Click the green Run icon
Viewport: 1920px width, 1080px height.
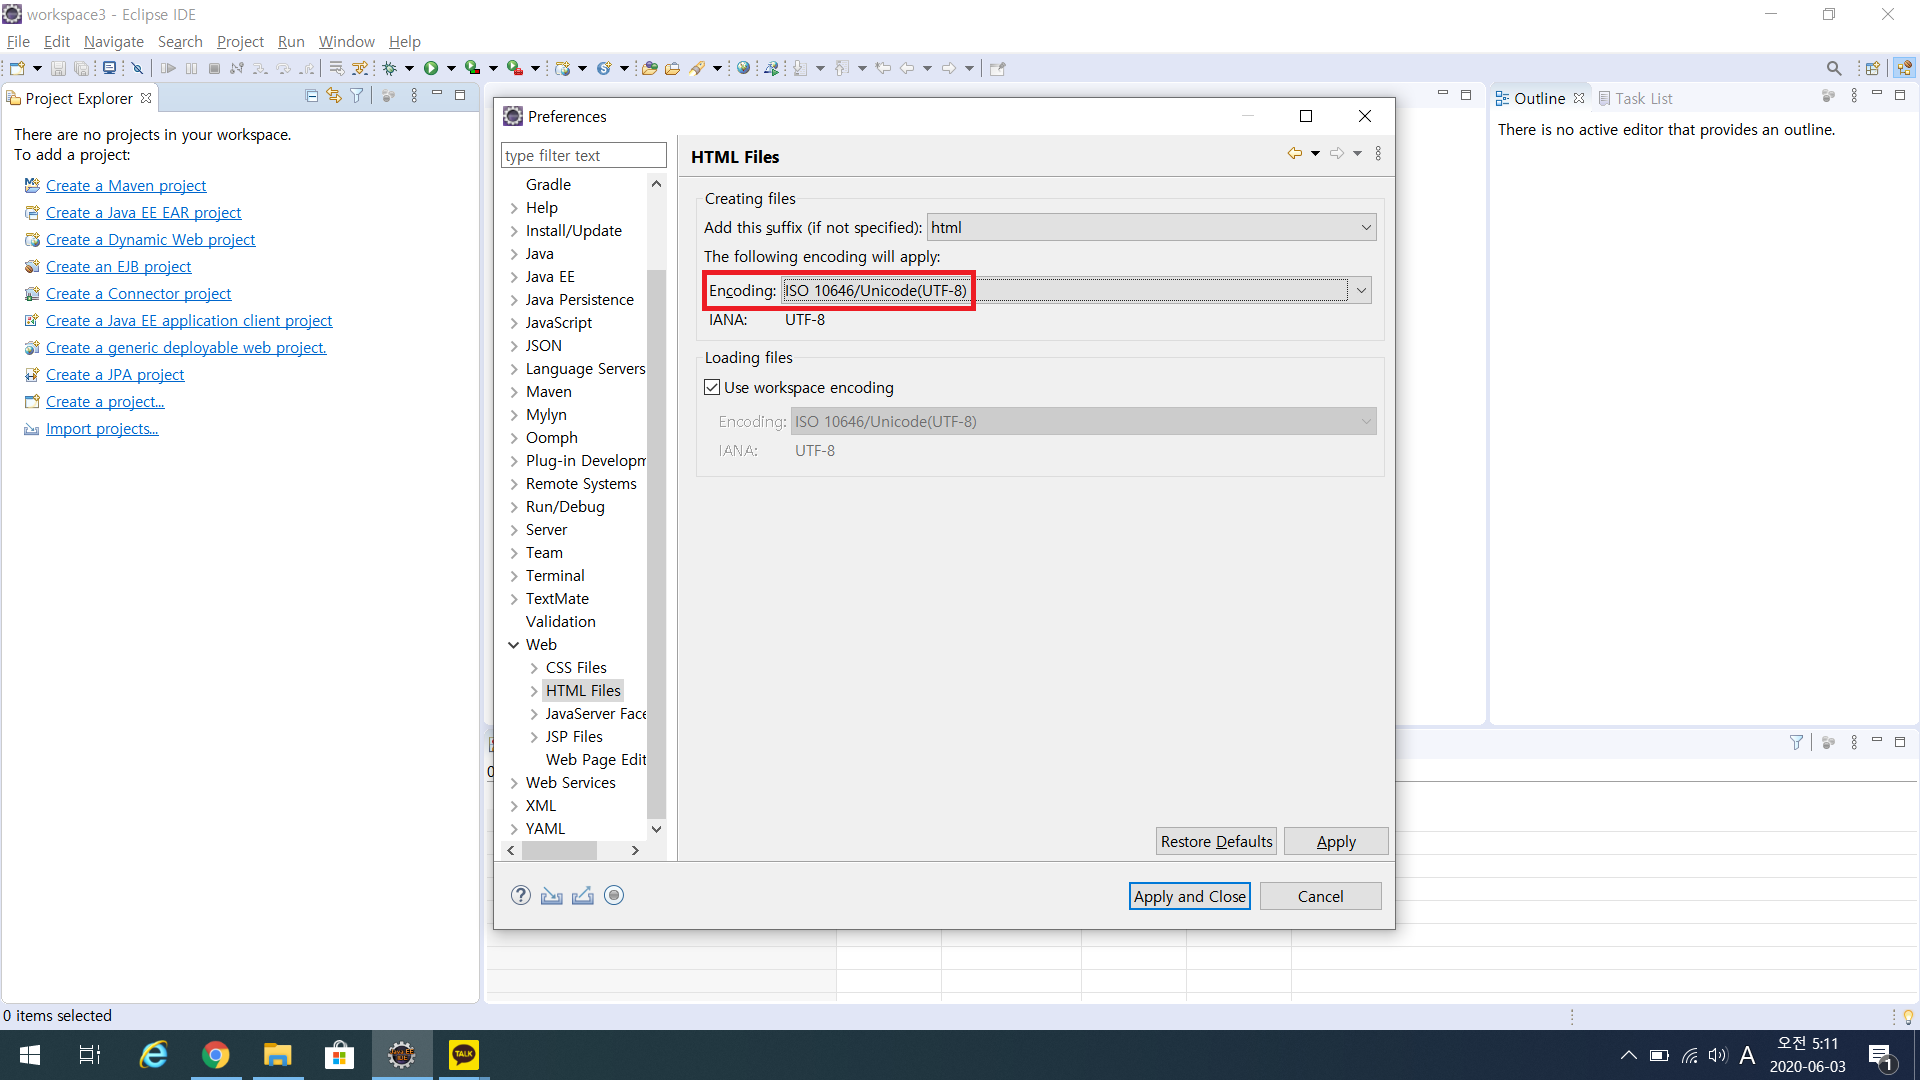point(431,68)
